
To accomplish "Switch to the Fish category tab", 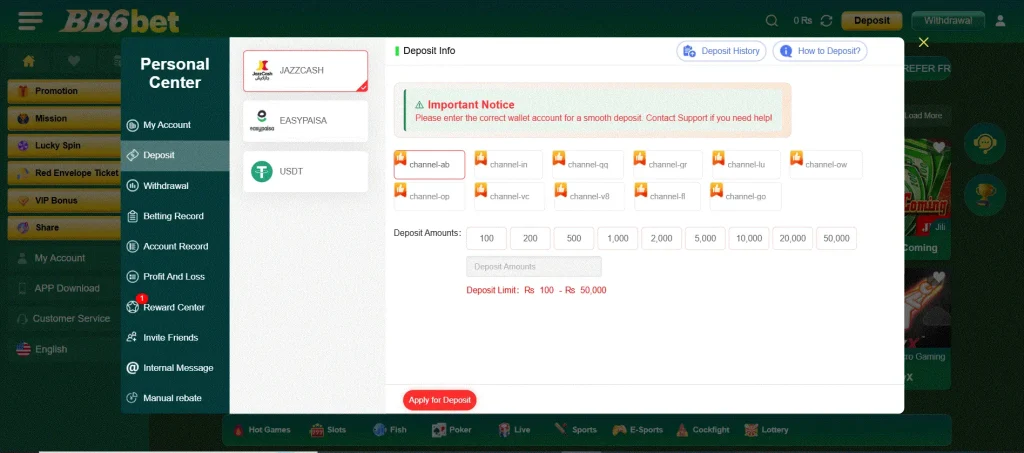I will (390, 430).
